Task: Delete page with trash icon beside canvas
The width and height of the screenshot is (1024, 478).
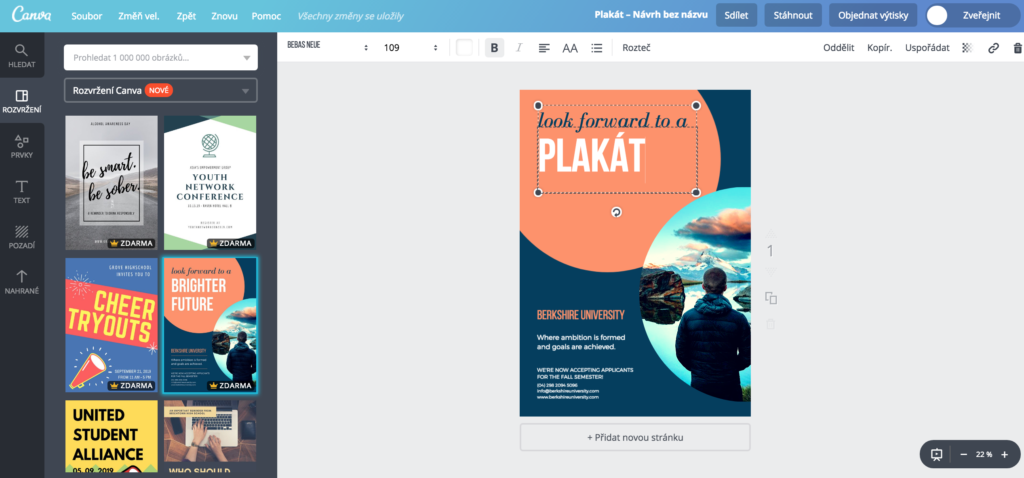Action: point(771,324)
